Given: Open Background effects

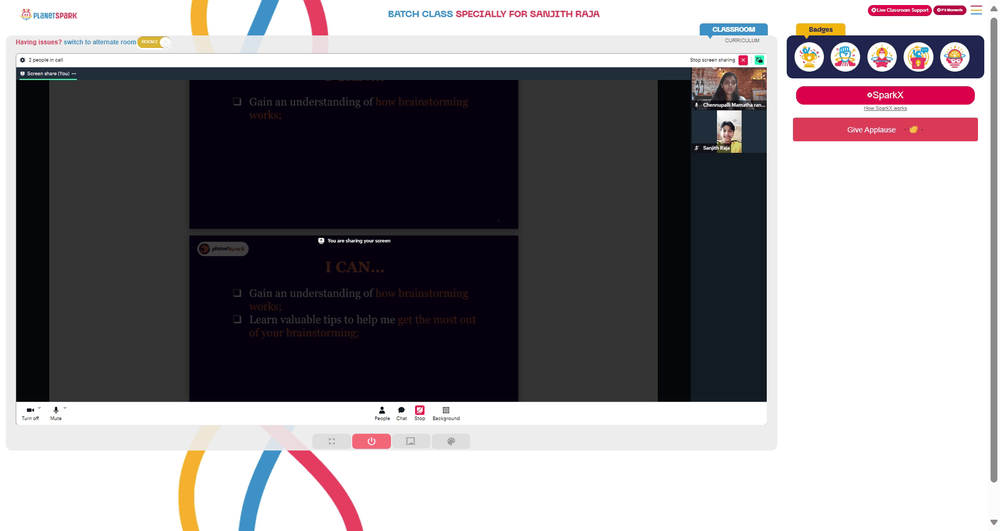Looking at the screenshot, I should coord(446,413).
